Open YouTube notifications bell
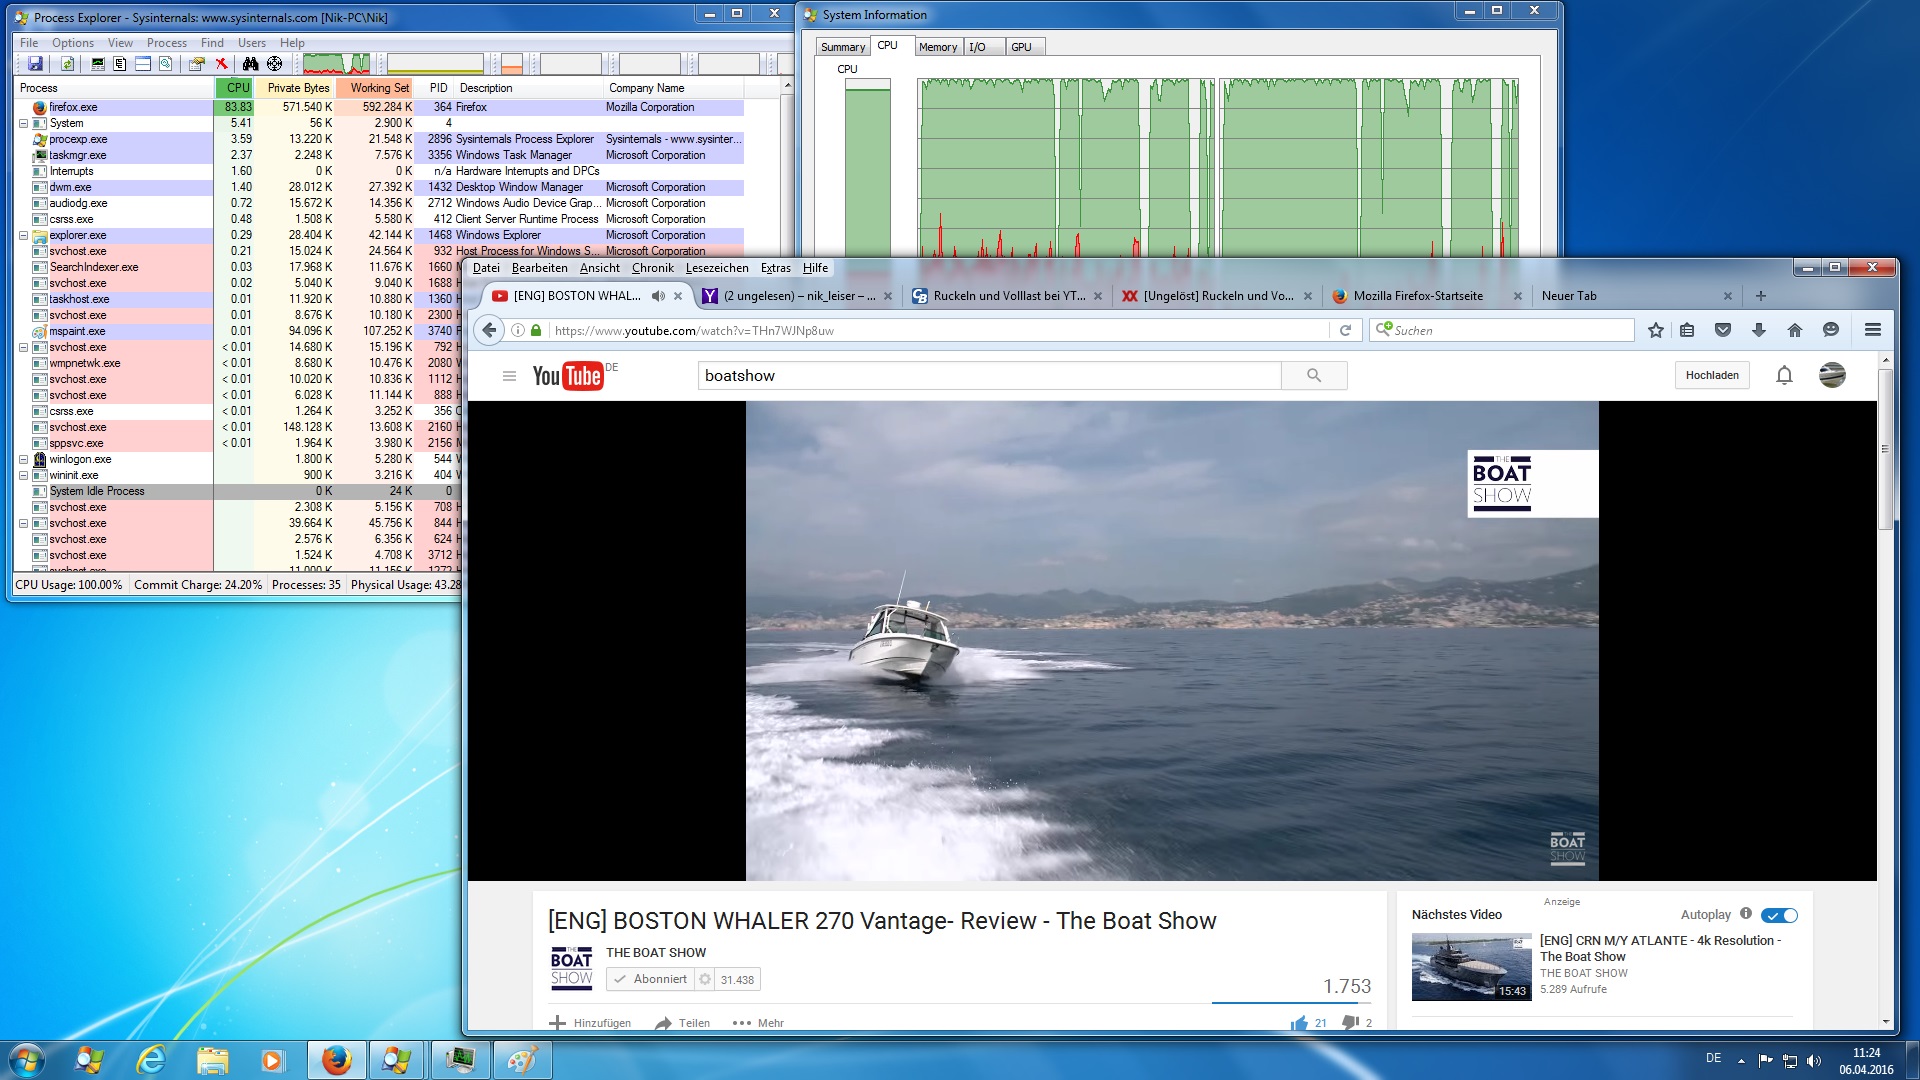The width and height of the screenshot is (1920, 1080). click(x=1783, y=375)
